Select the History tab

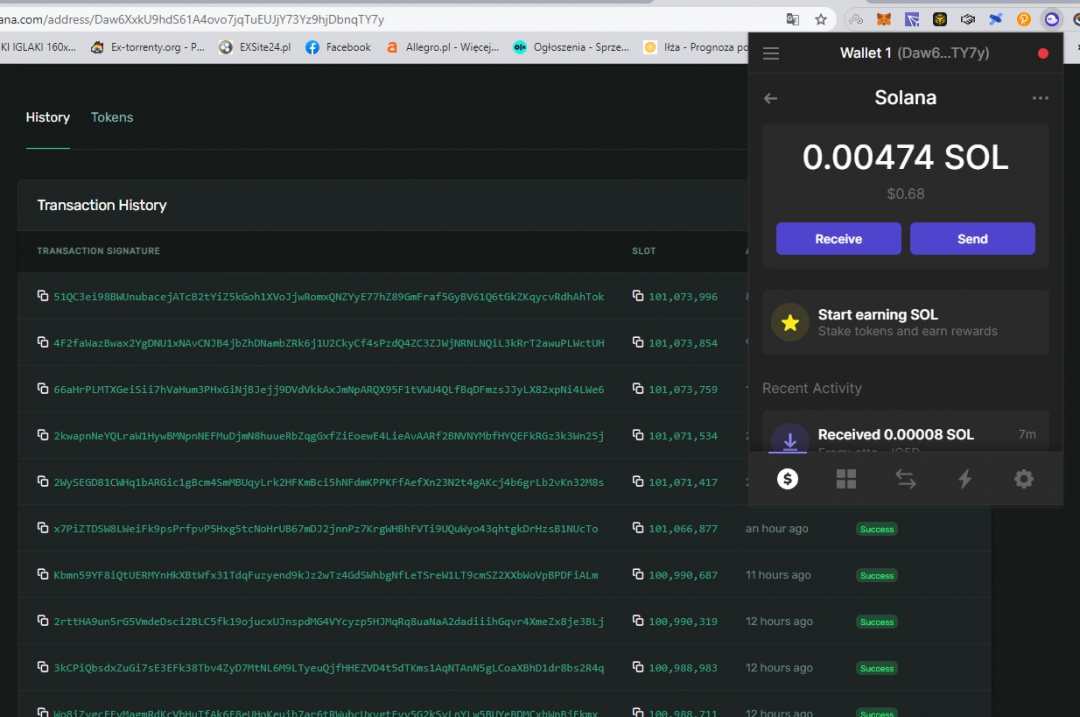tap(48, 117)
